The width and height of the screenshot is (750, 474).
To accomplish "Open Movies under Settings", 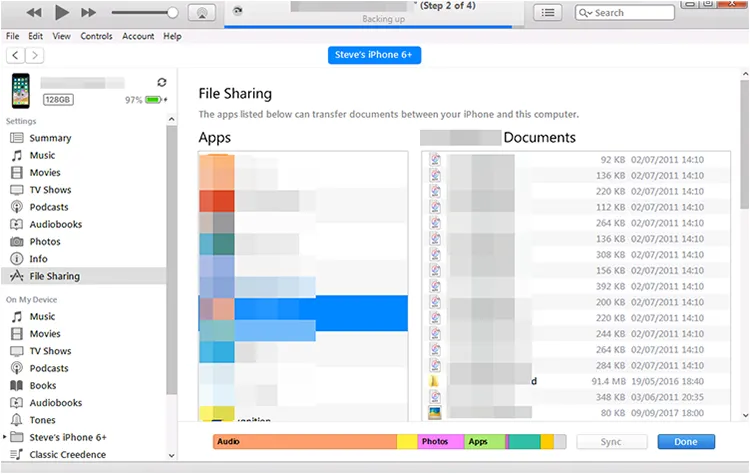I will click(x=45, y=173).
